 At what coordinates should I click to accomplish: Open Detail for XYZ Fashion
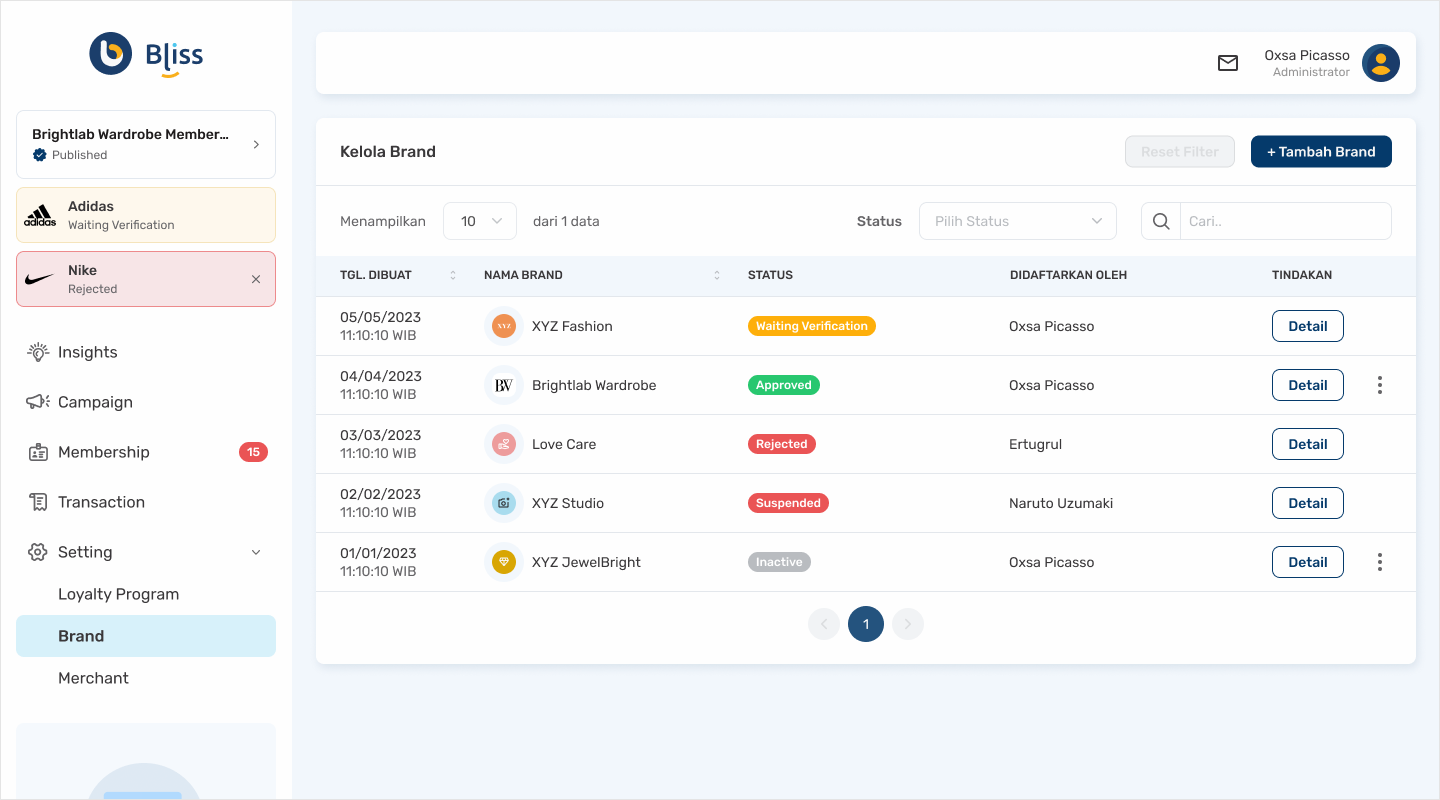point(1308,326)
